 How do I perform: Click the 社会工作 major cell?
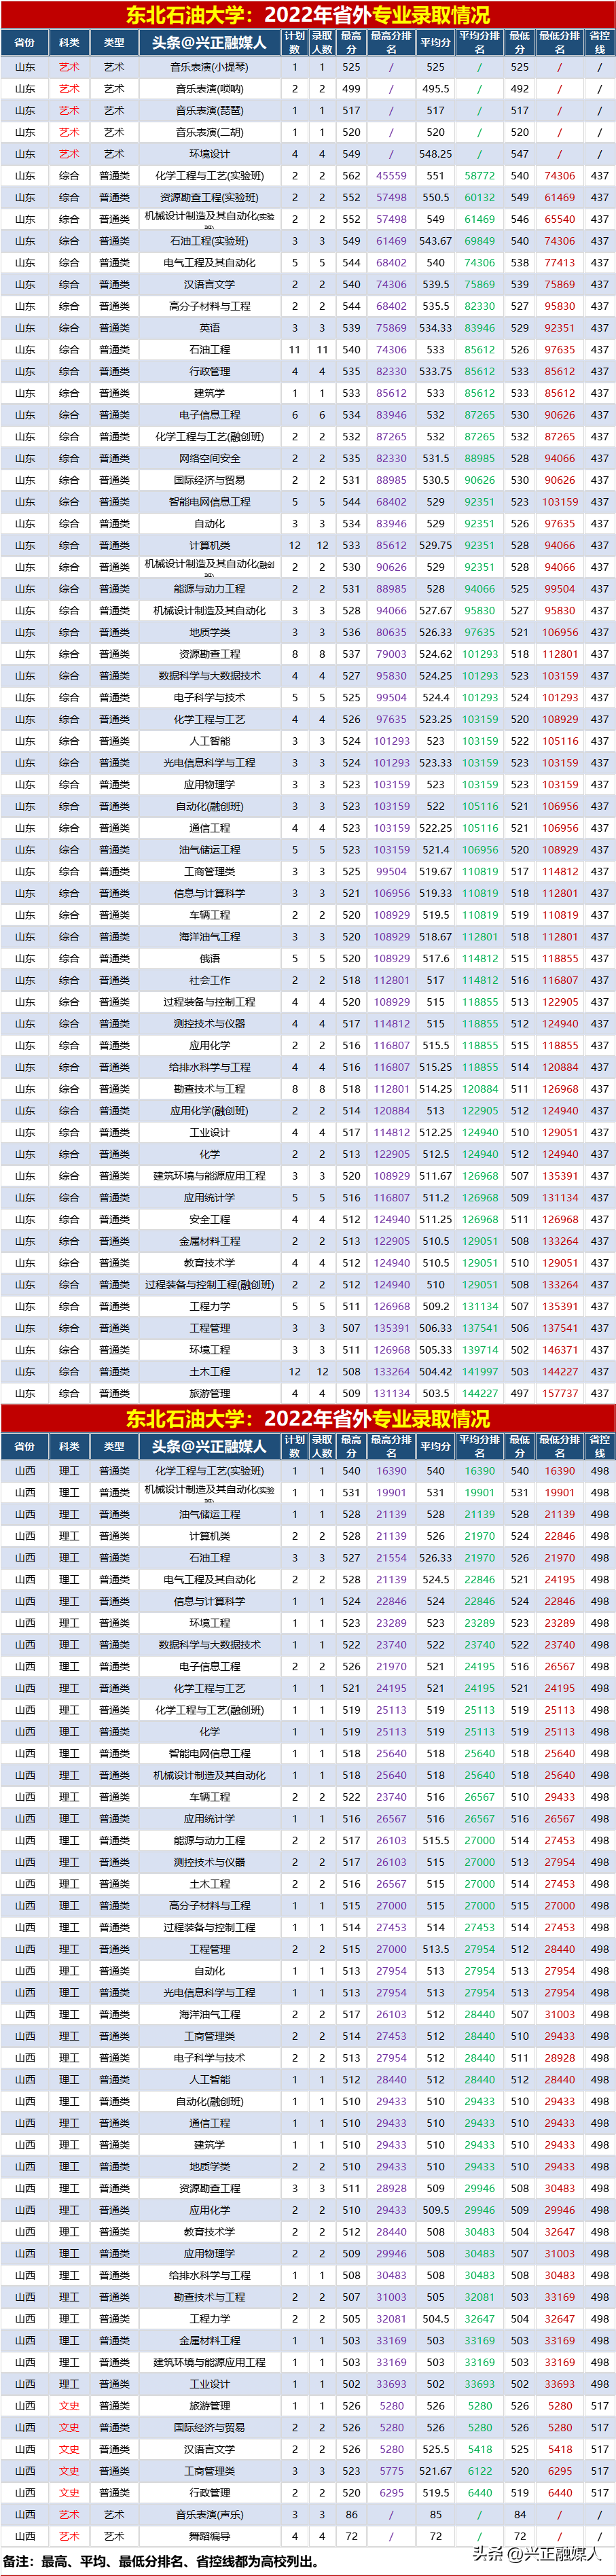tap(209, 981)
